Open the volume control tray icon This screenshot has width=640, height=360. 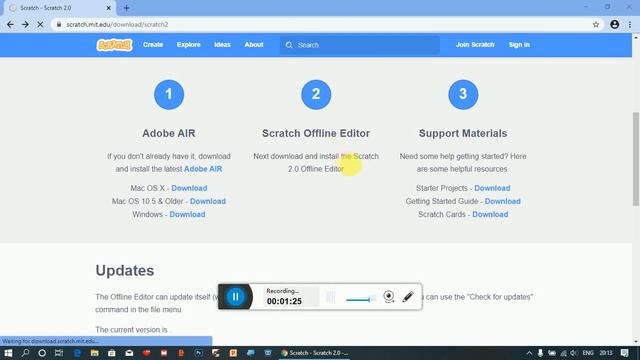pos(574,353)
